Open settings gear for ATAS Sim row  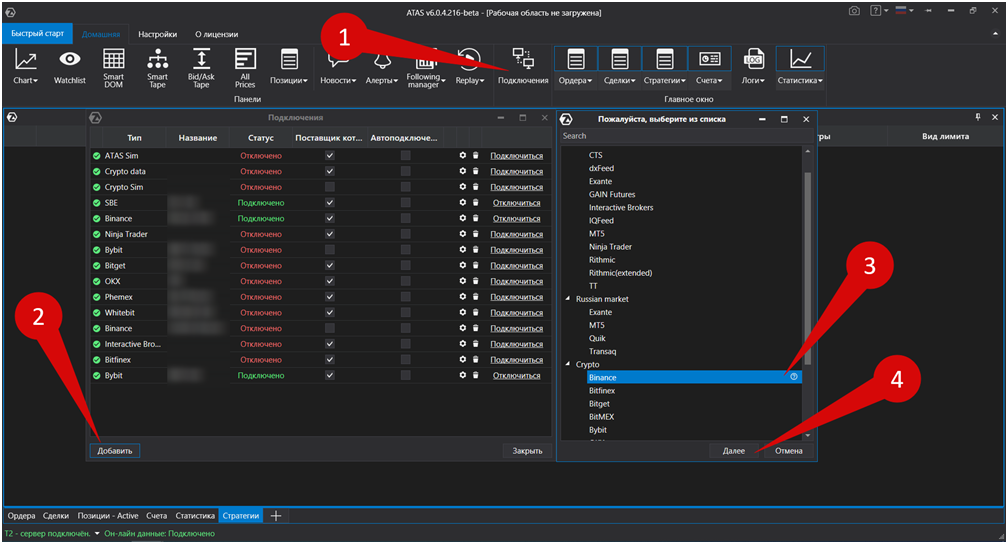(462, 155)
